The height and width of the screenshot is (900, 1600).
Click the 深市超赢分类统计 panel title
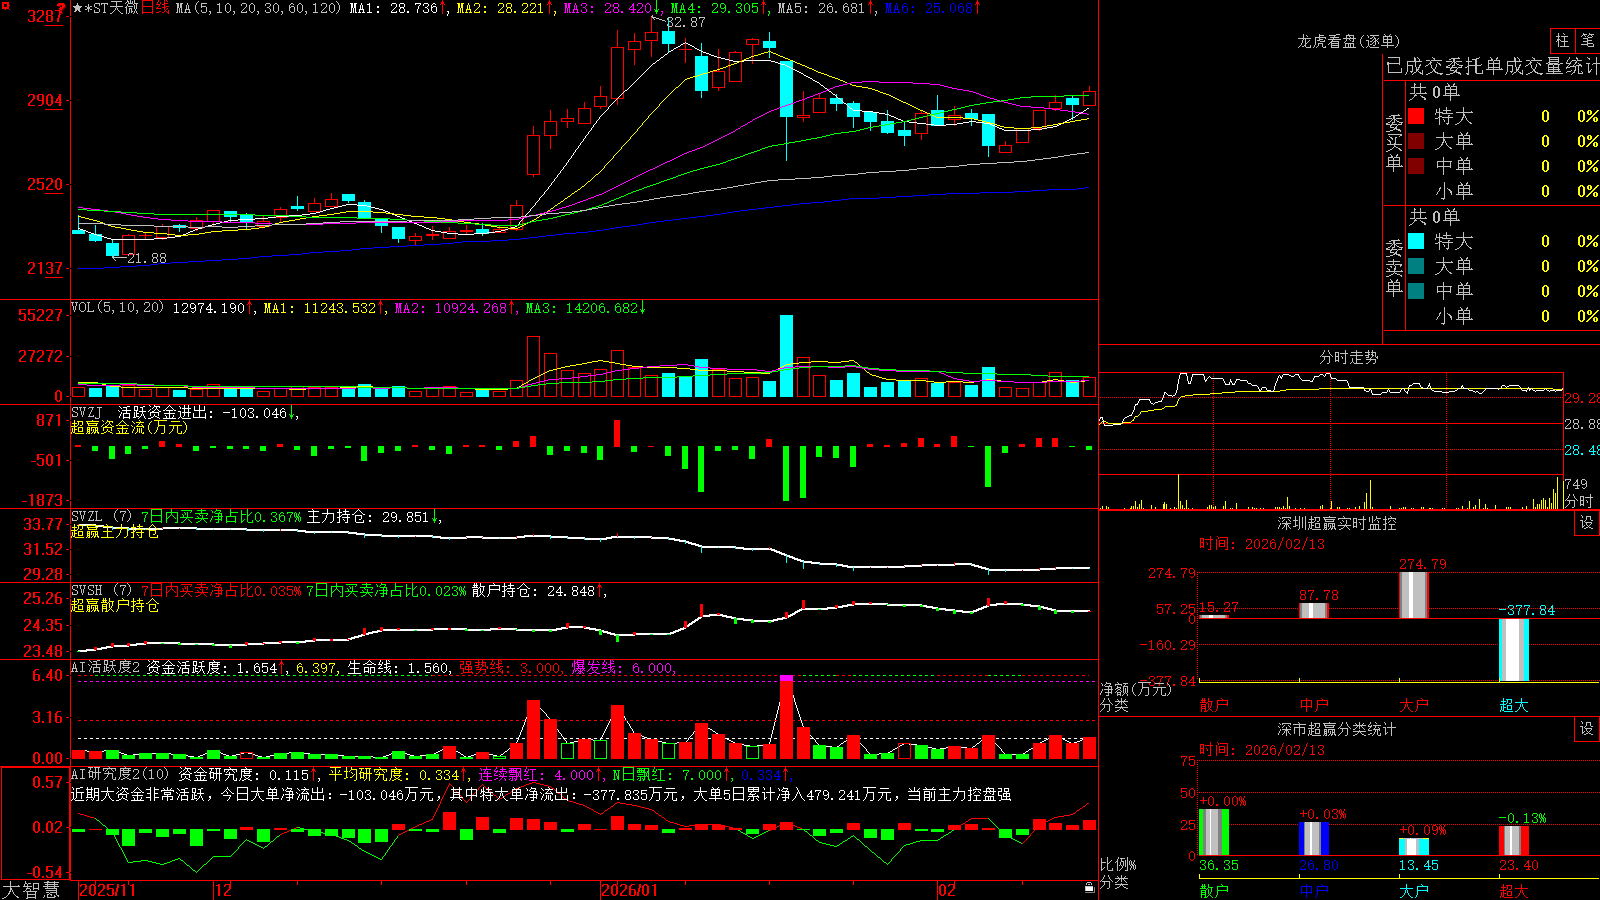click(1337, 729)
